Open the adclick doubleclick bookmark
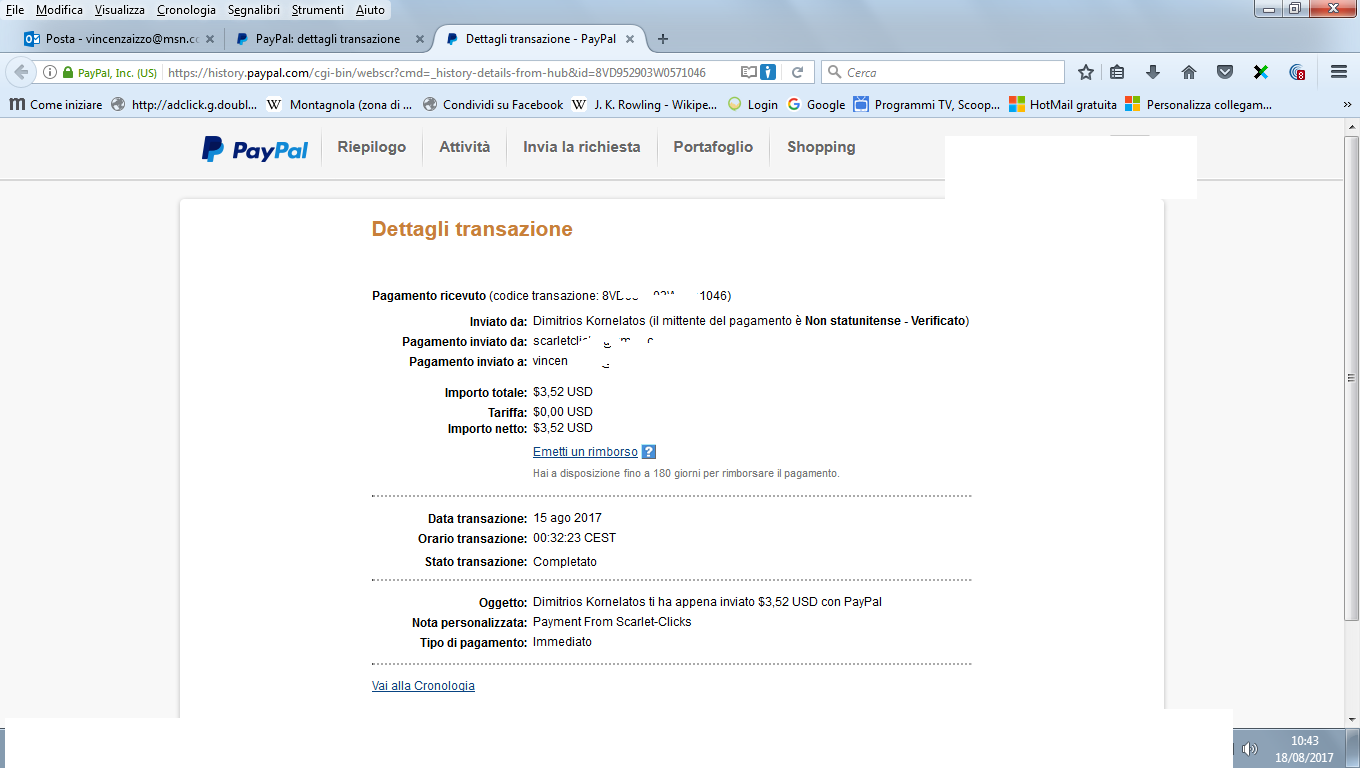Screen dimensions: 1360x768 coord(184,104)
